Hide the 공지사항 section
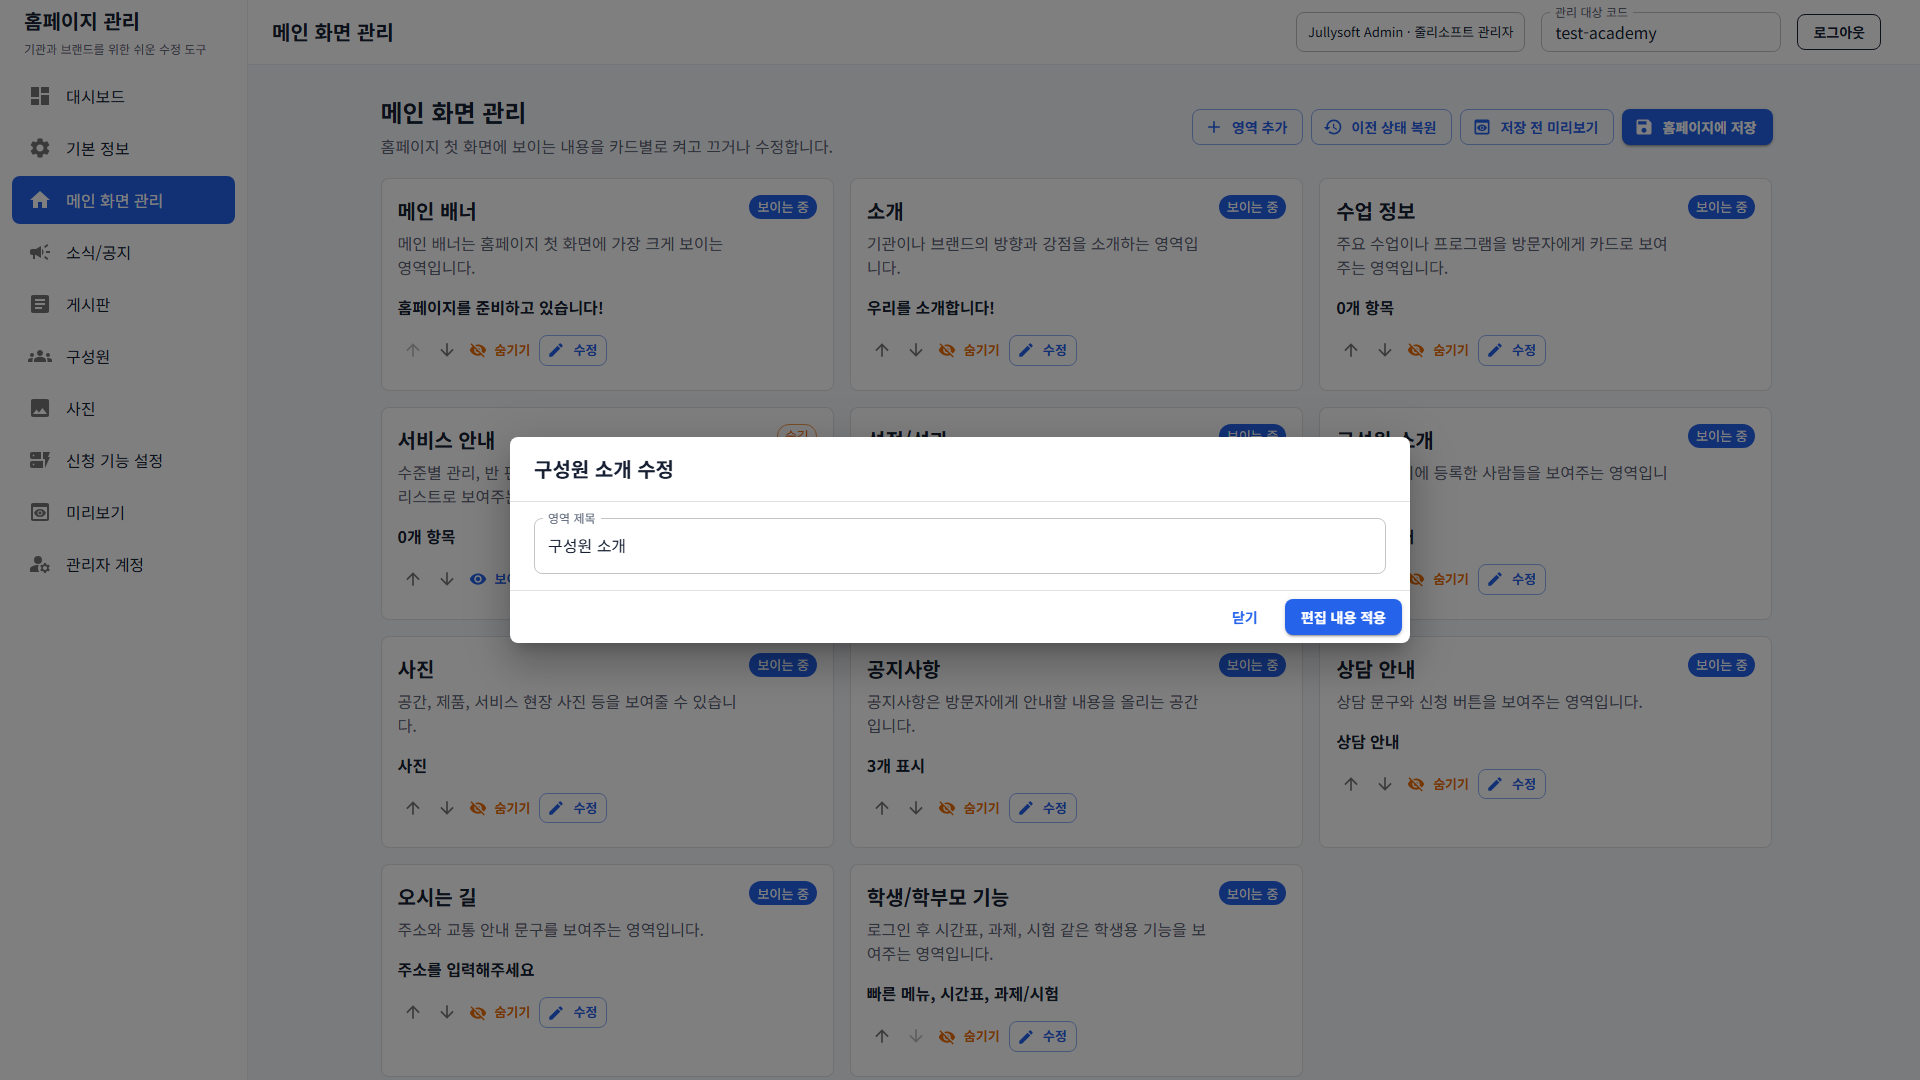 click(969, 808)
